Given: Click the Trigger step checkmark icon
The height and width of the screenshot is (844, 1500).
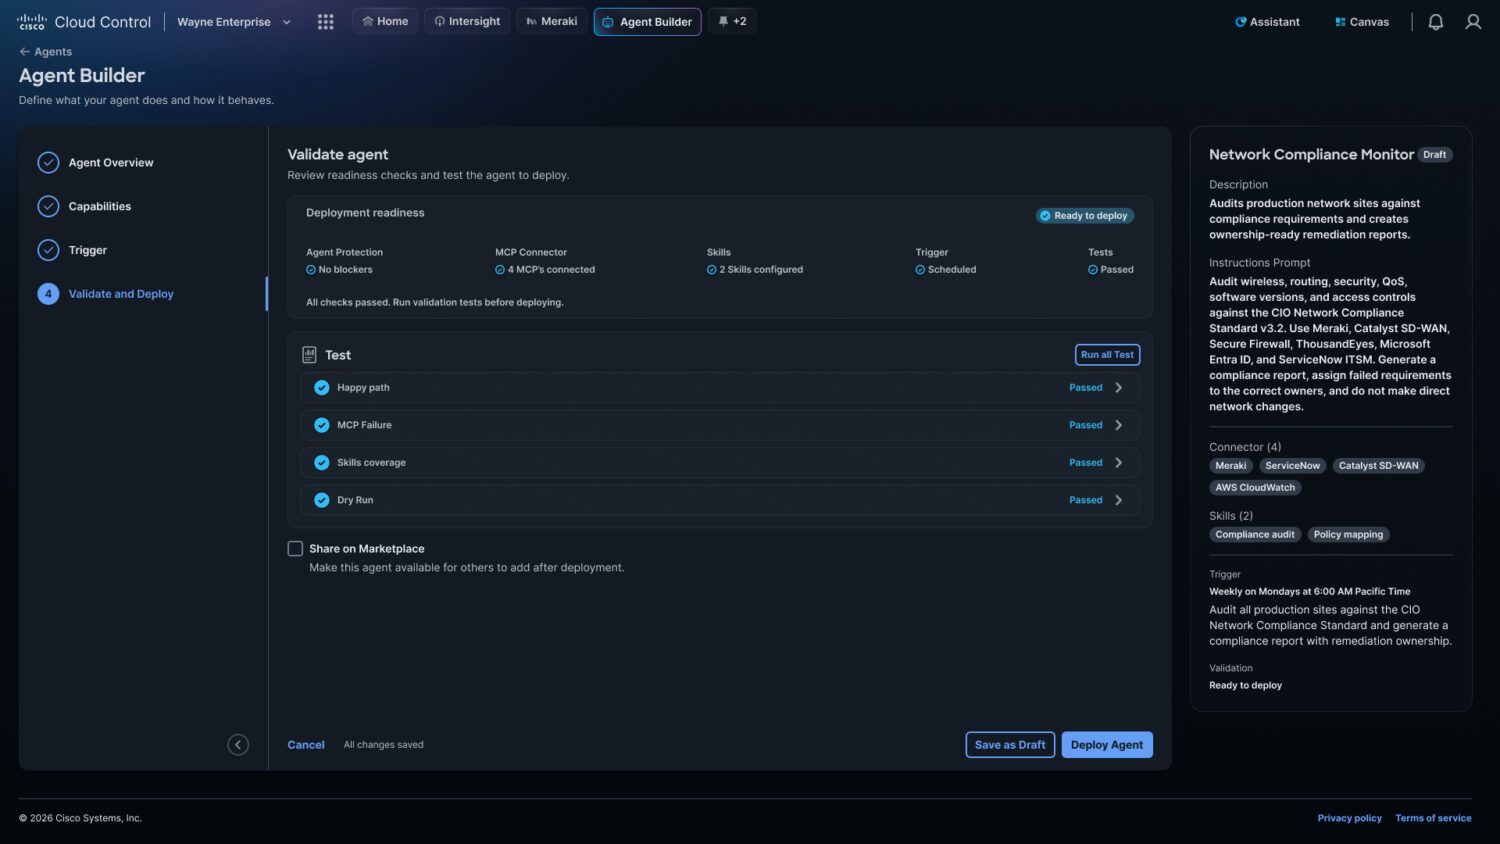Looking at the screenshot, I should [48, 250].
